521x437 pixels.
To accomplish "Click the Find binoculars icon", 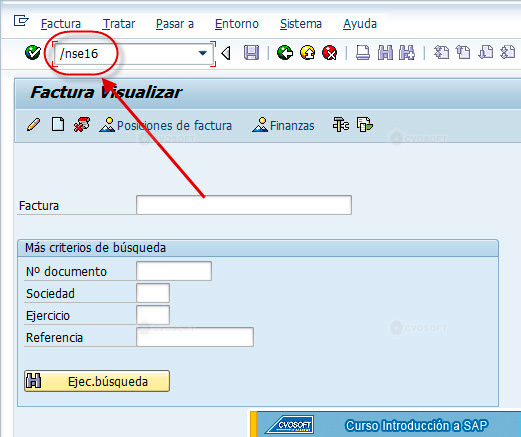I will click(x=385, y=53).
